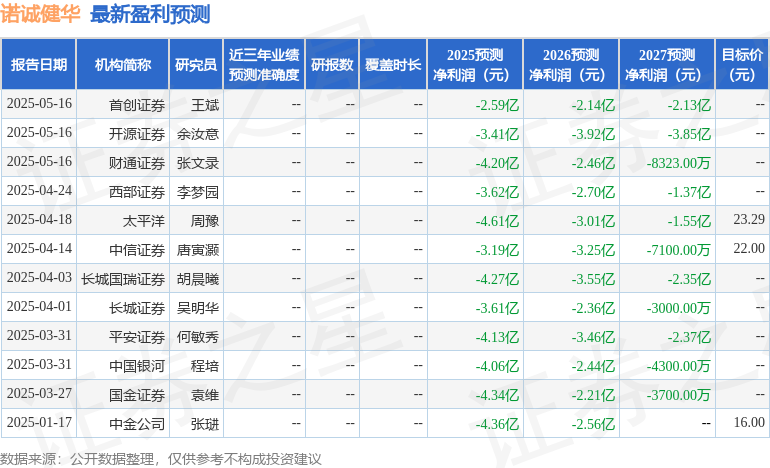Click institution name 西部证券

137,192
